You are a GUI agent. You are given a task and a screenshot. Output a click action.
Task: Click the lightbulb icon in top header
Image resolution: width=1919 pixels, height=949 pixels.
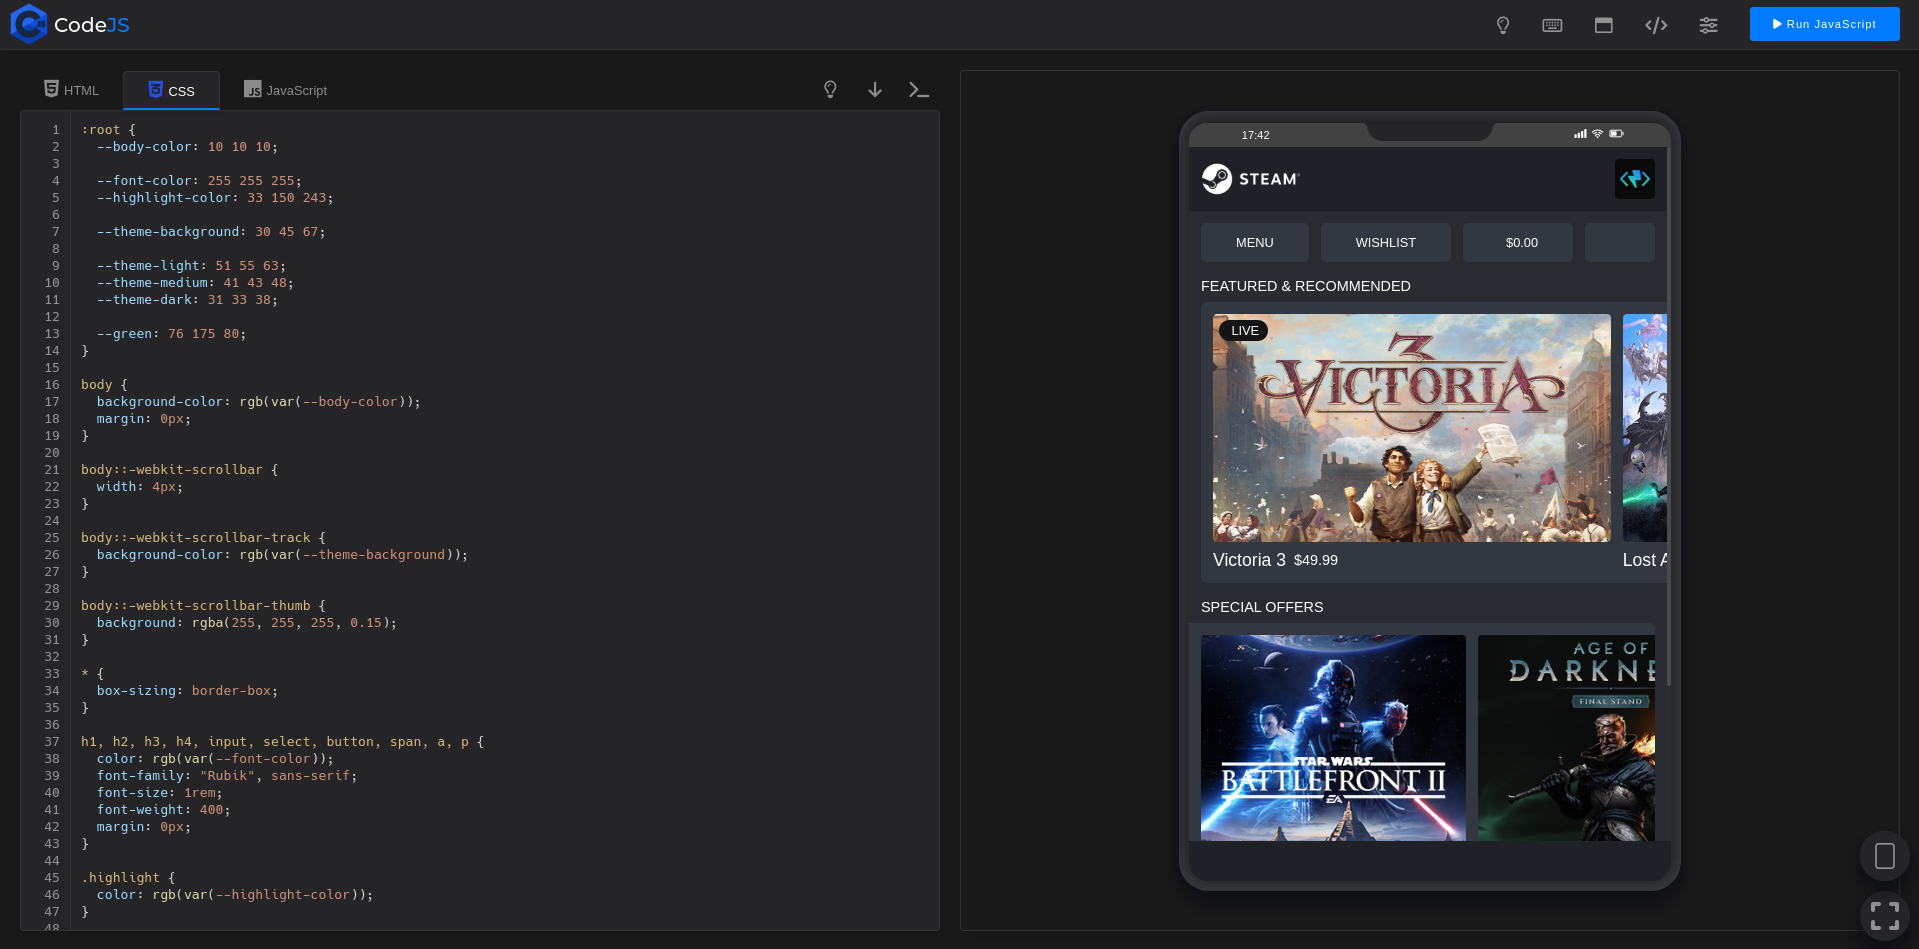tap(1502, 25)
